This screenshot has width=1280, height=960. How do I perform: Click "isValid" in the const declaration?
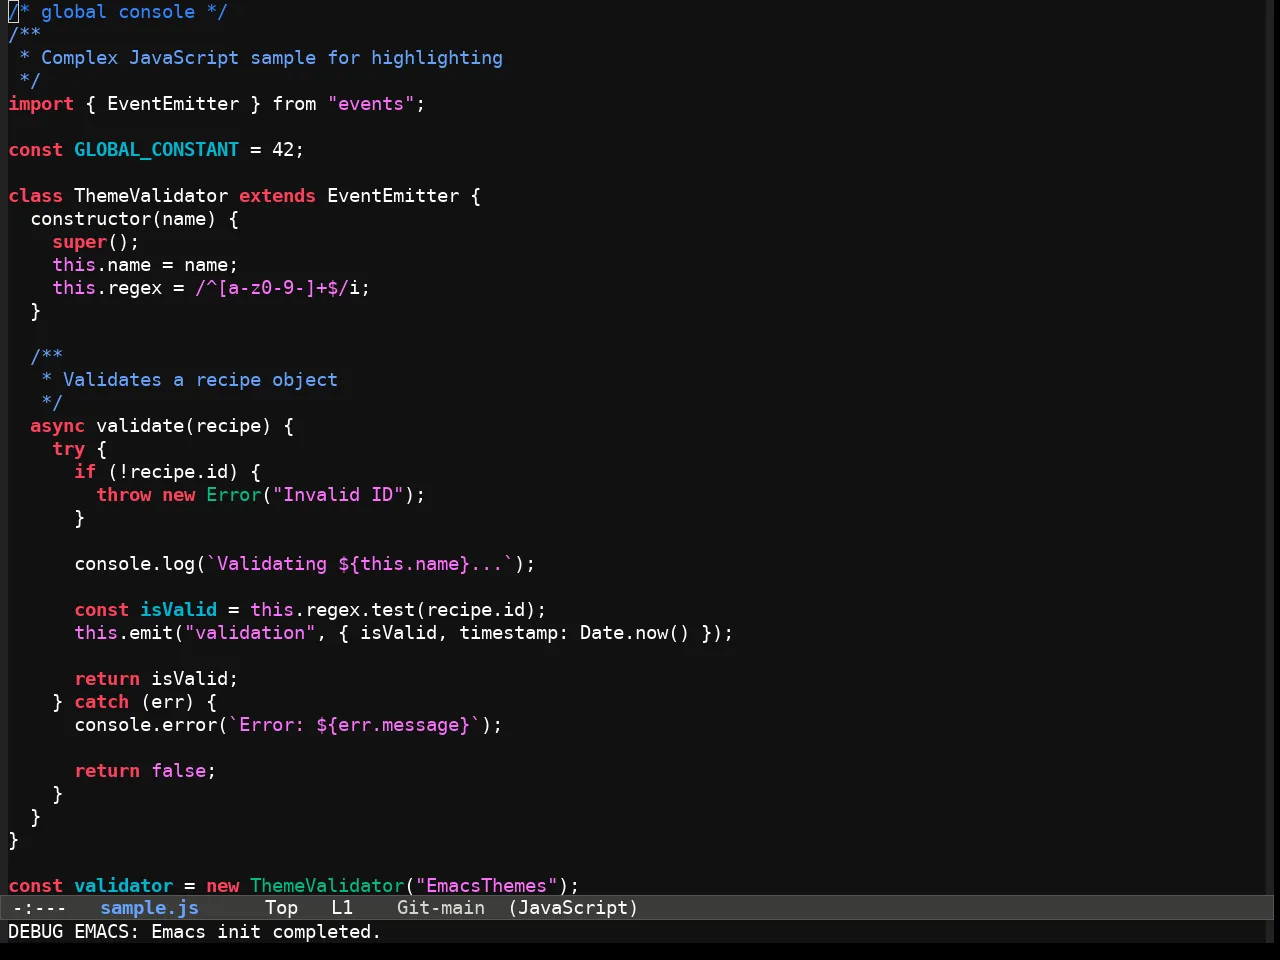point(179,610)
